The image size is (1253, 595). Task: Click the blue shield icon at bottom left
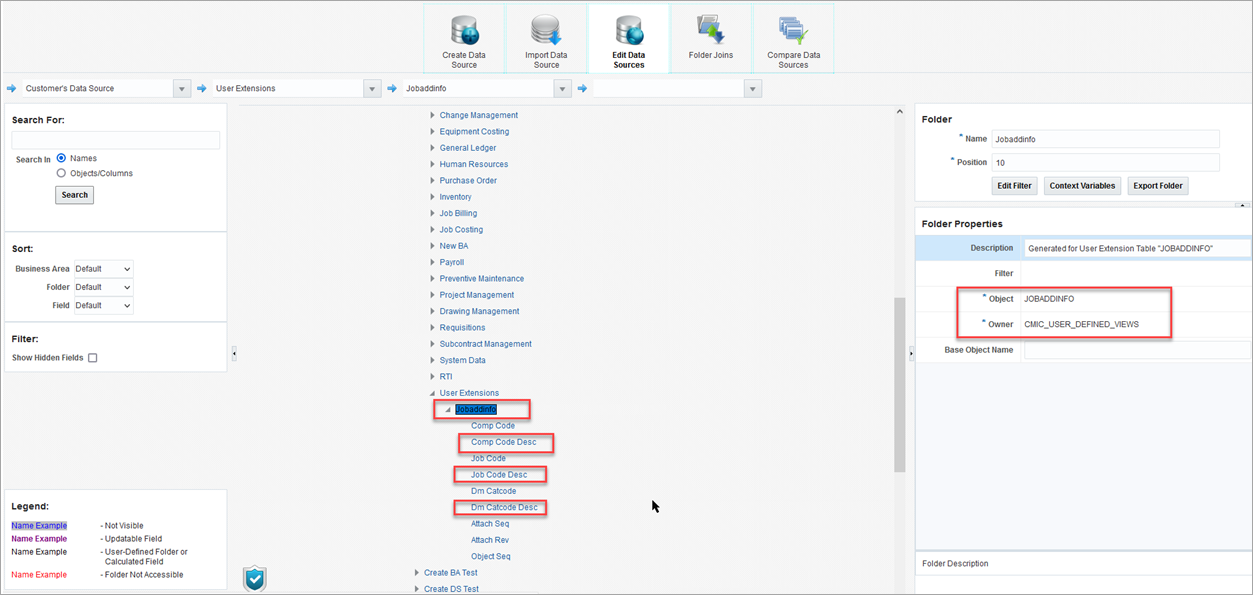pos(254,578)
